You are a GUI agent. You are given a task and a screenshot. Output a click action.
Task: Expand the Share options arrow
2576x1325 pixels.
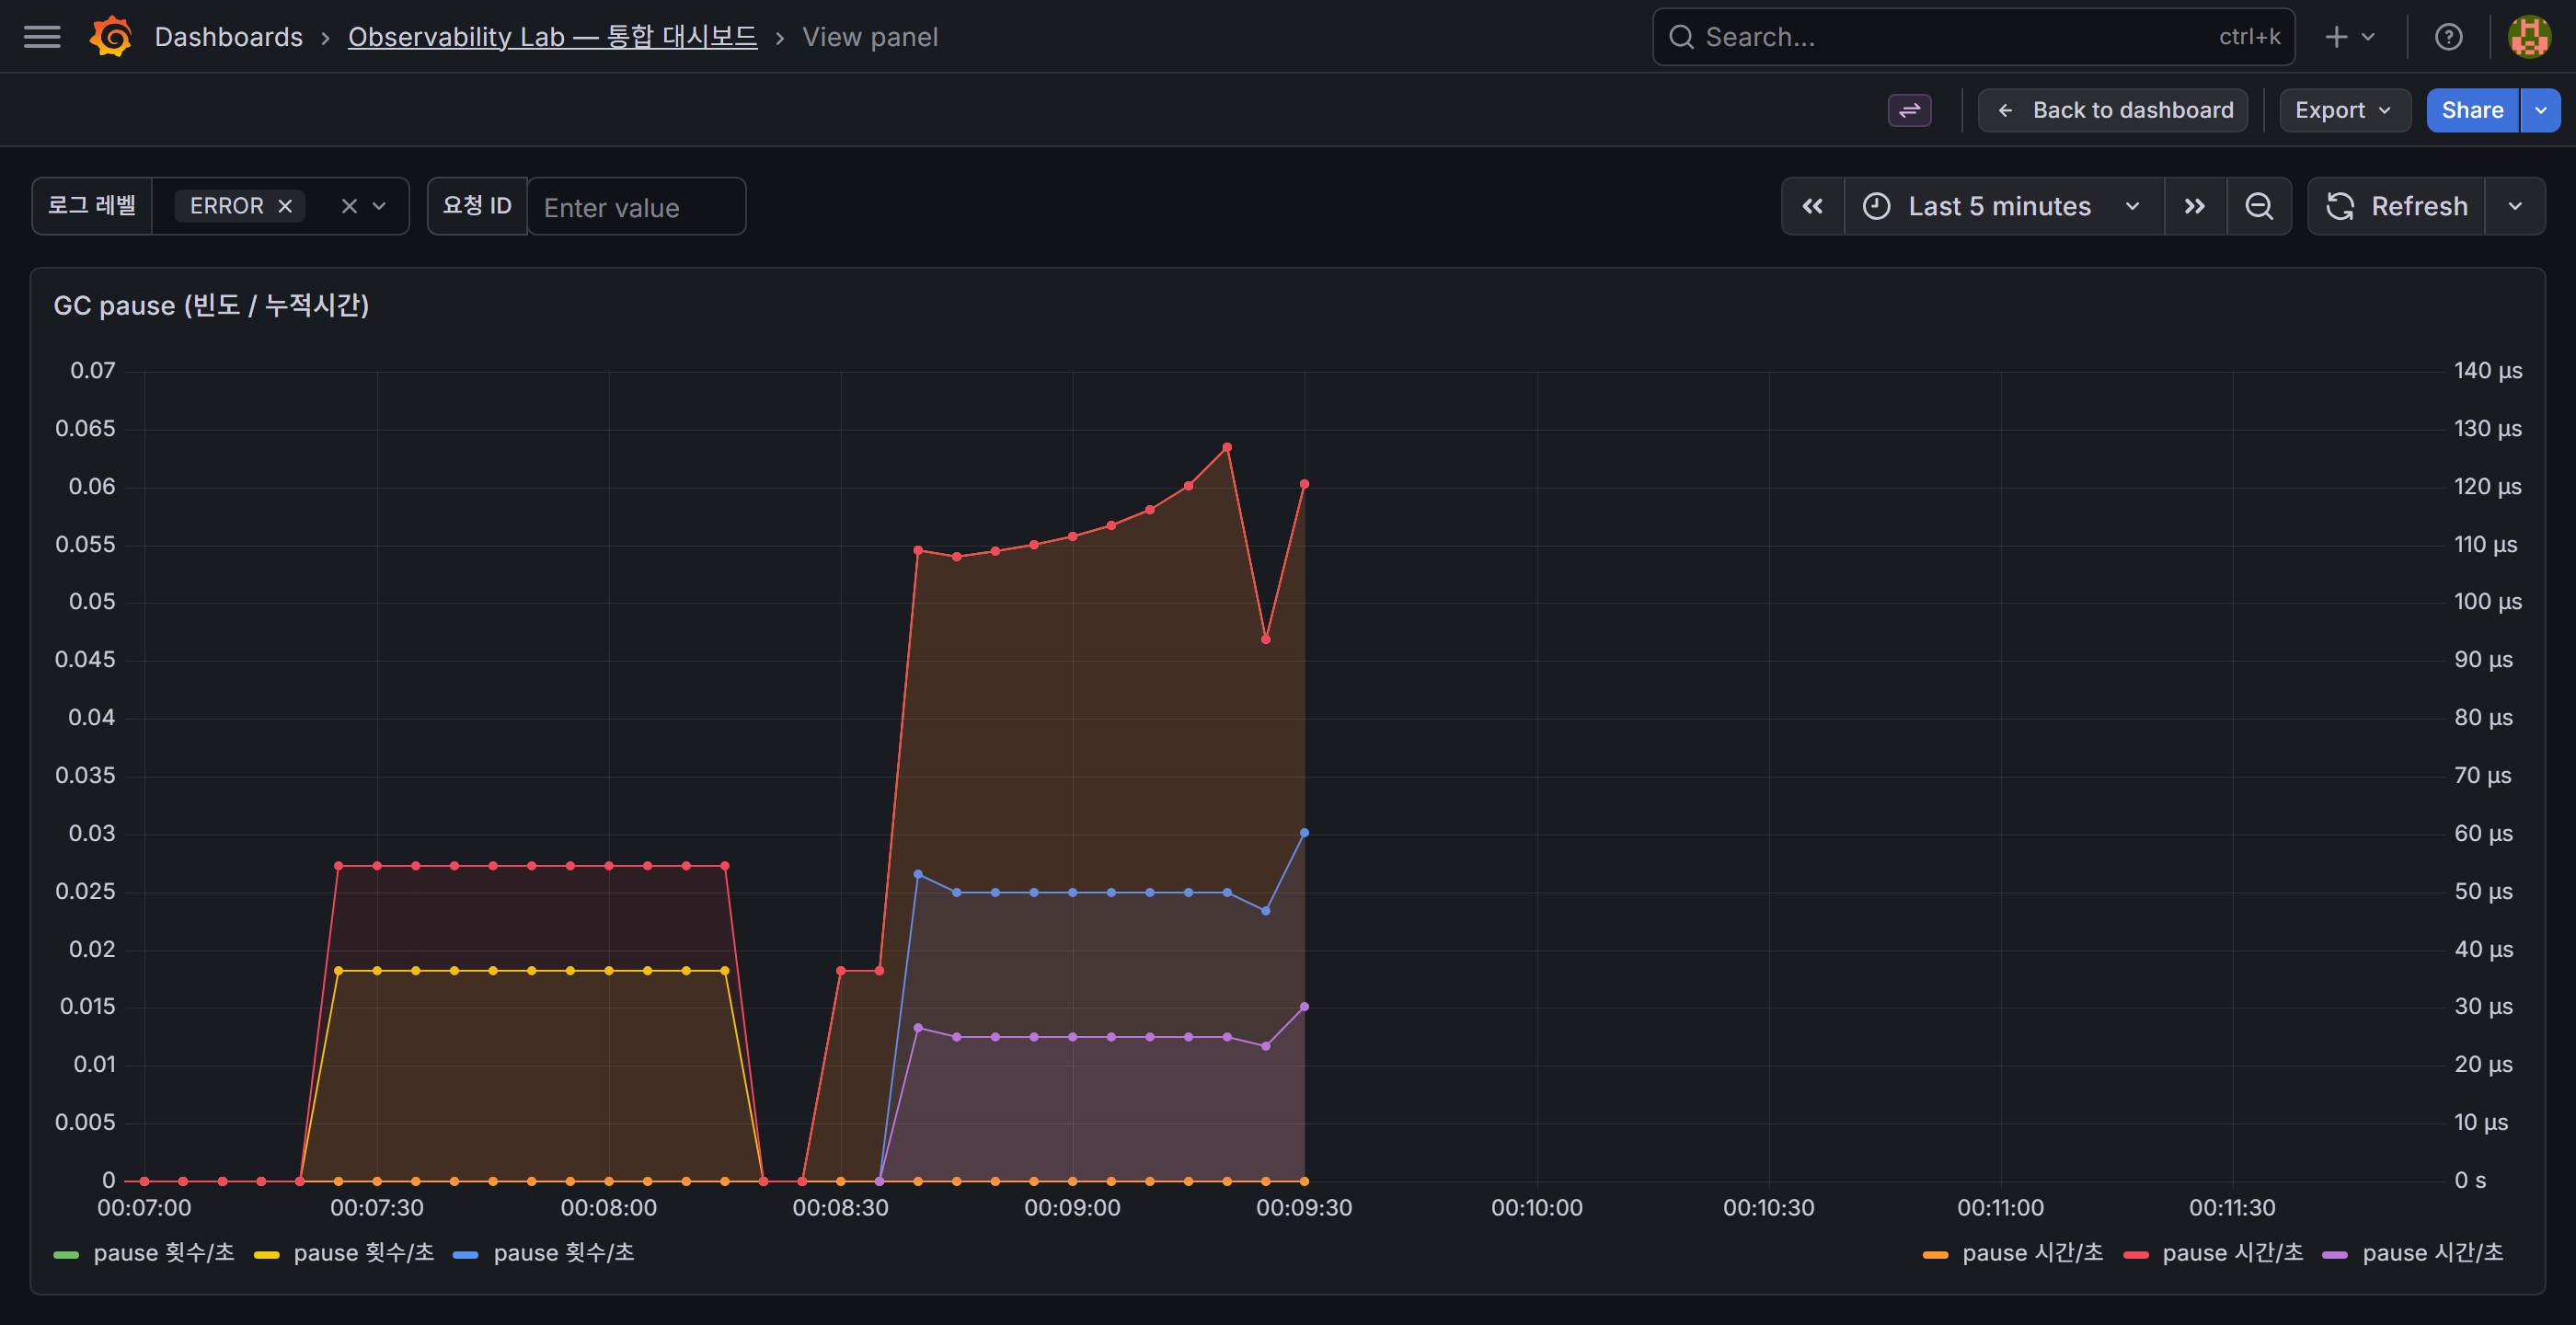(x=2541, y=110)
